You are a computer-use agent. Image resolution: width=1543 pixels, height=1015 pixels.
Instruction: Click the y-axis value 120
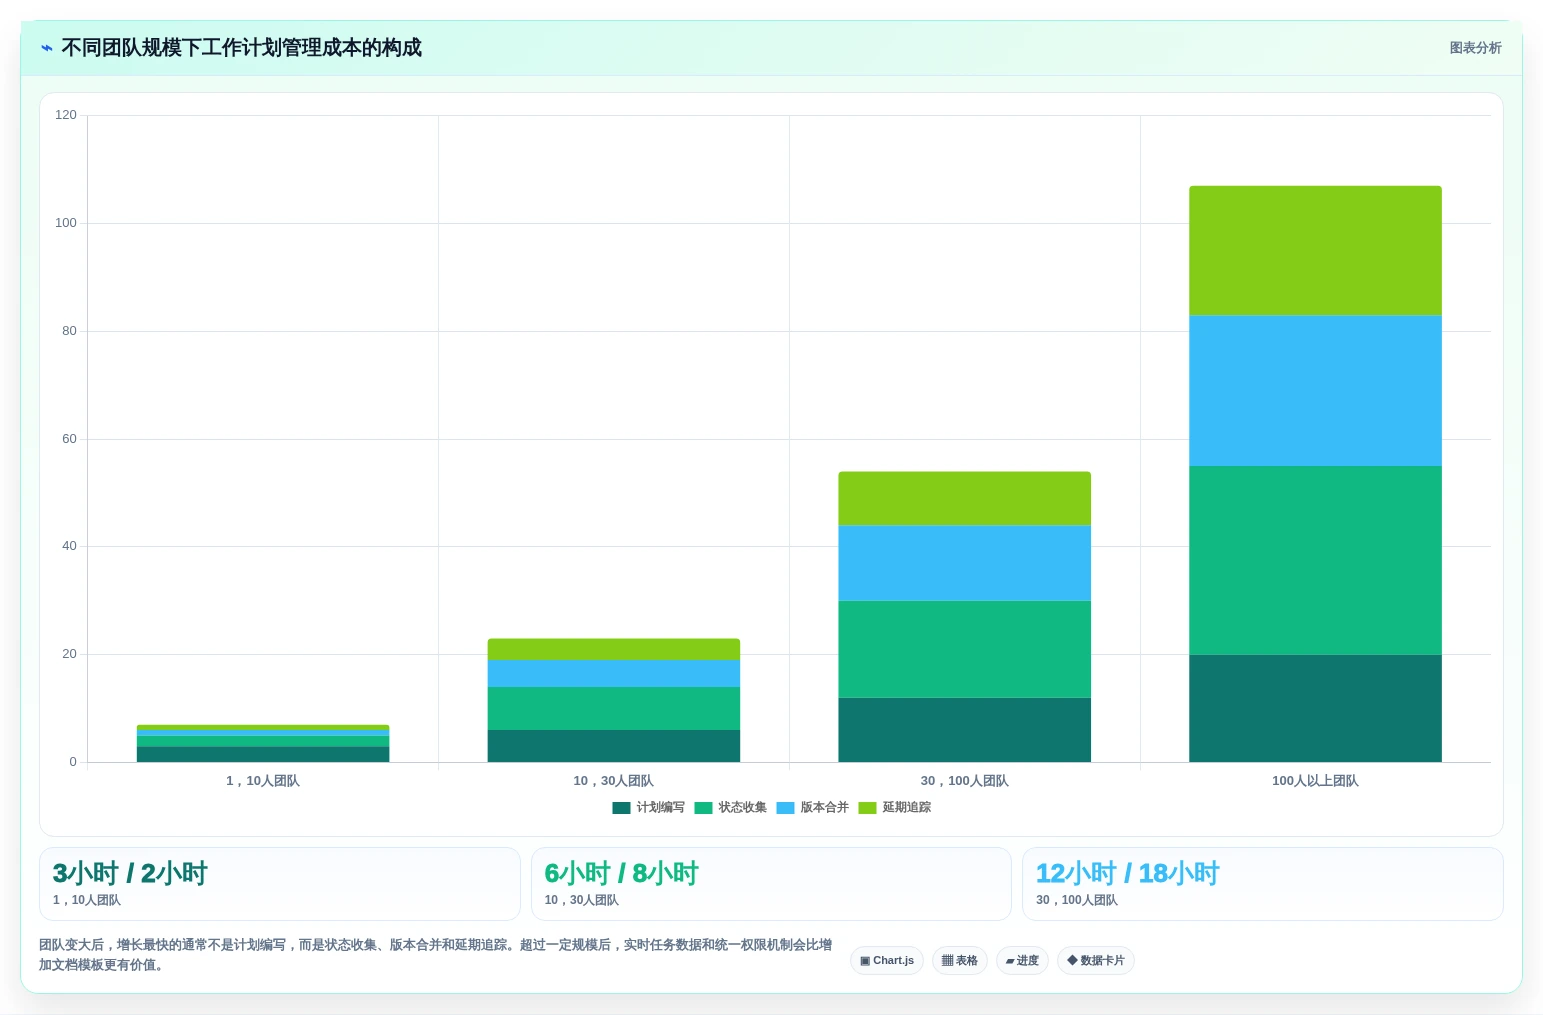[x=66, y=115]
